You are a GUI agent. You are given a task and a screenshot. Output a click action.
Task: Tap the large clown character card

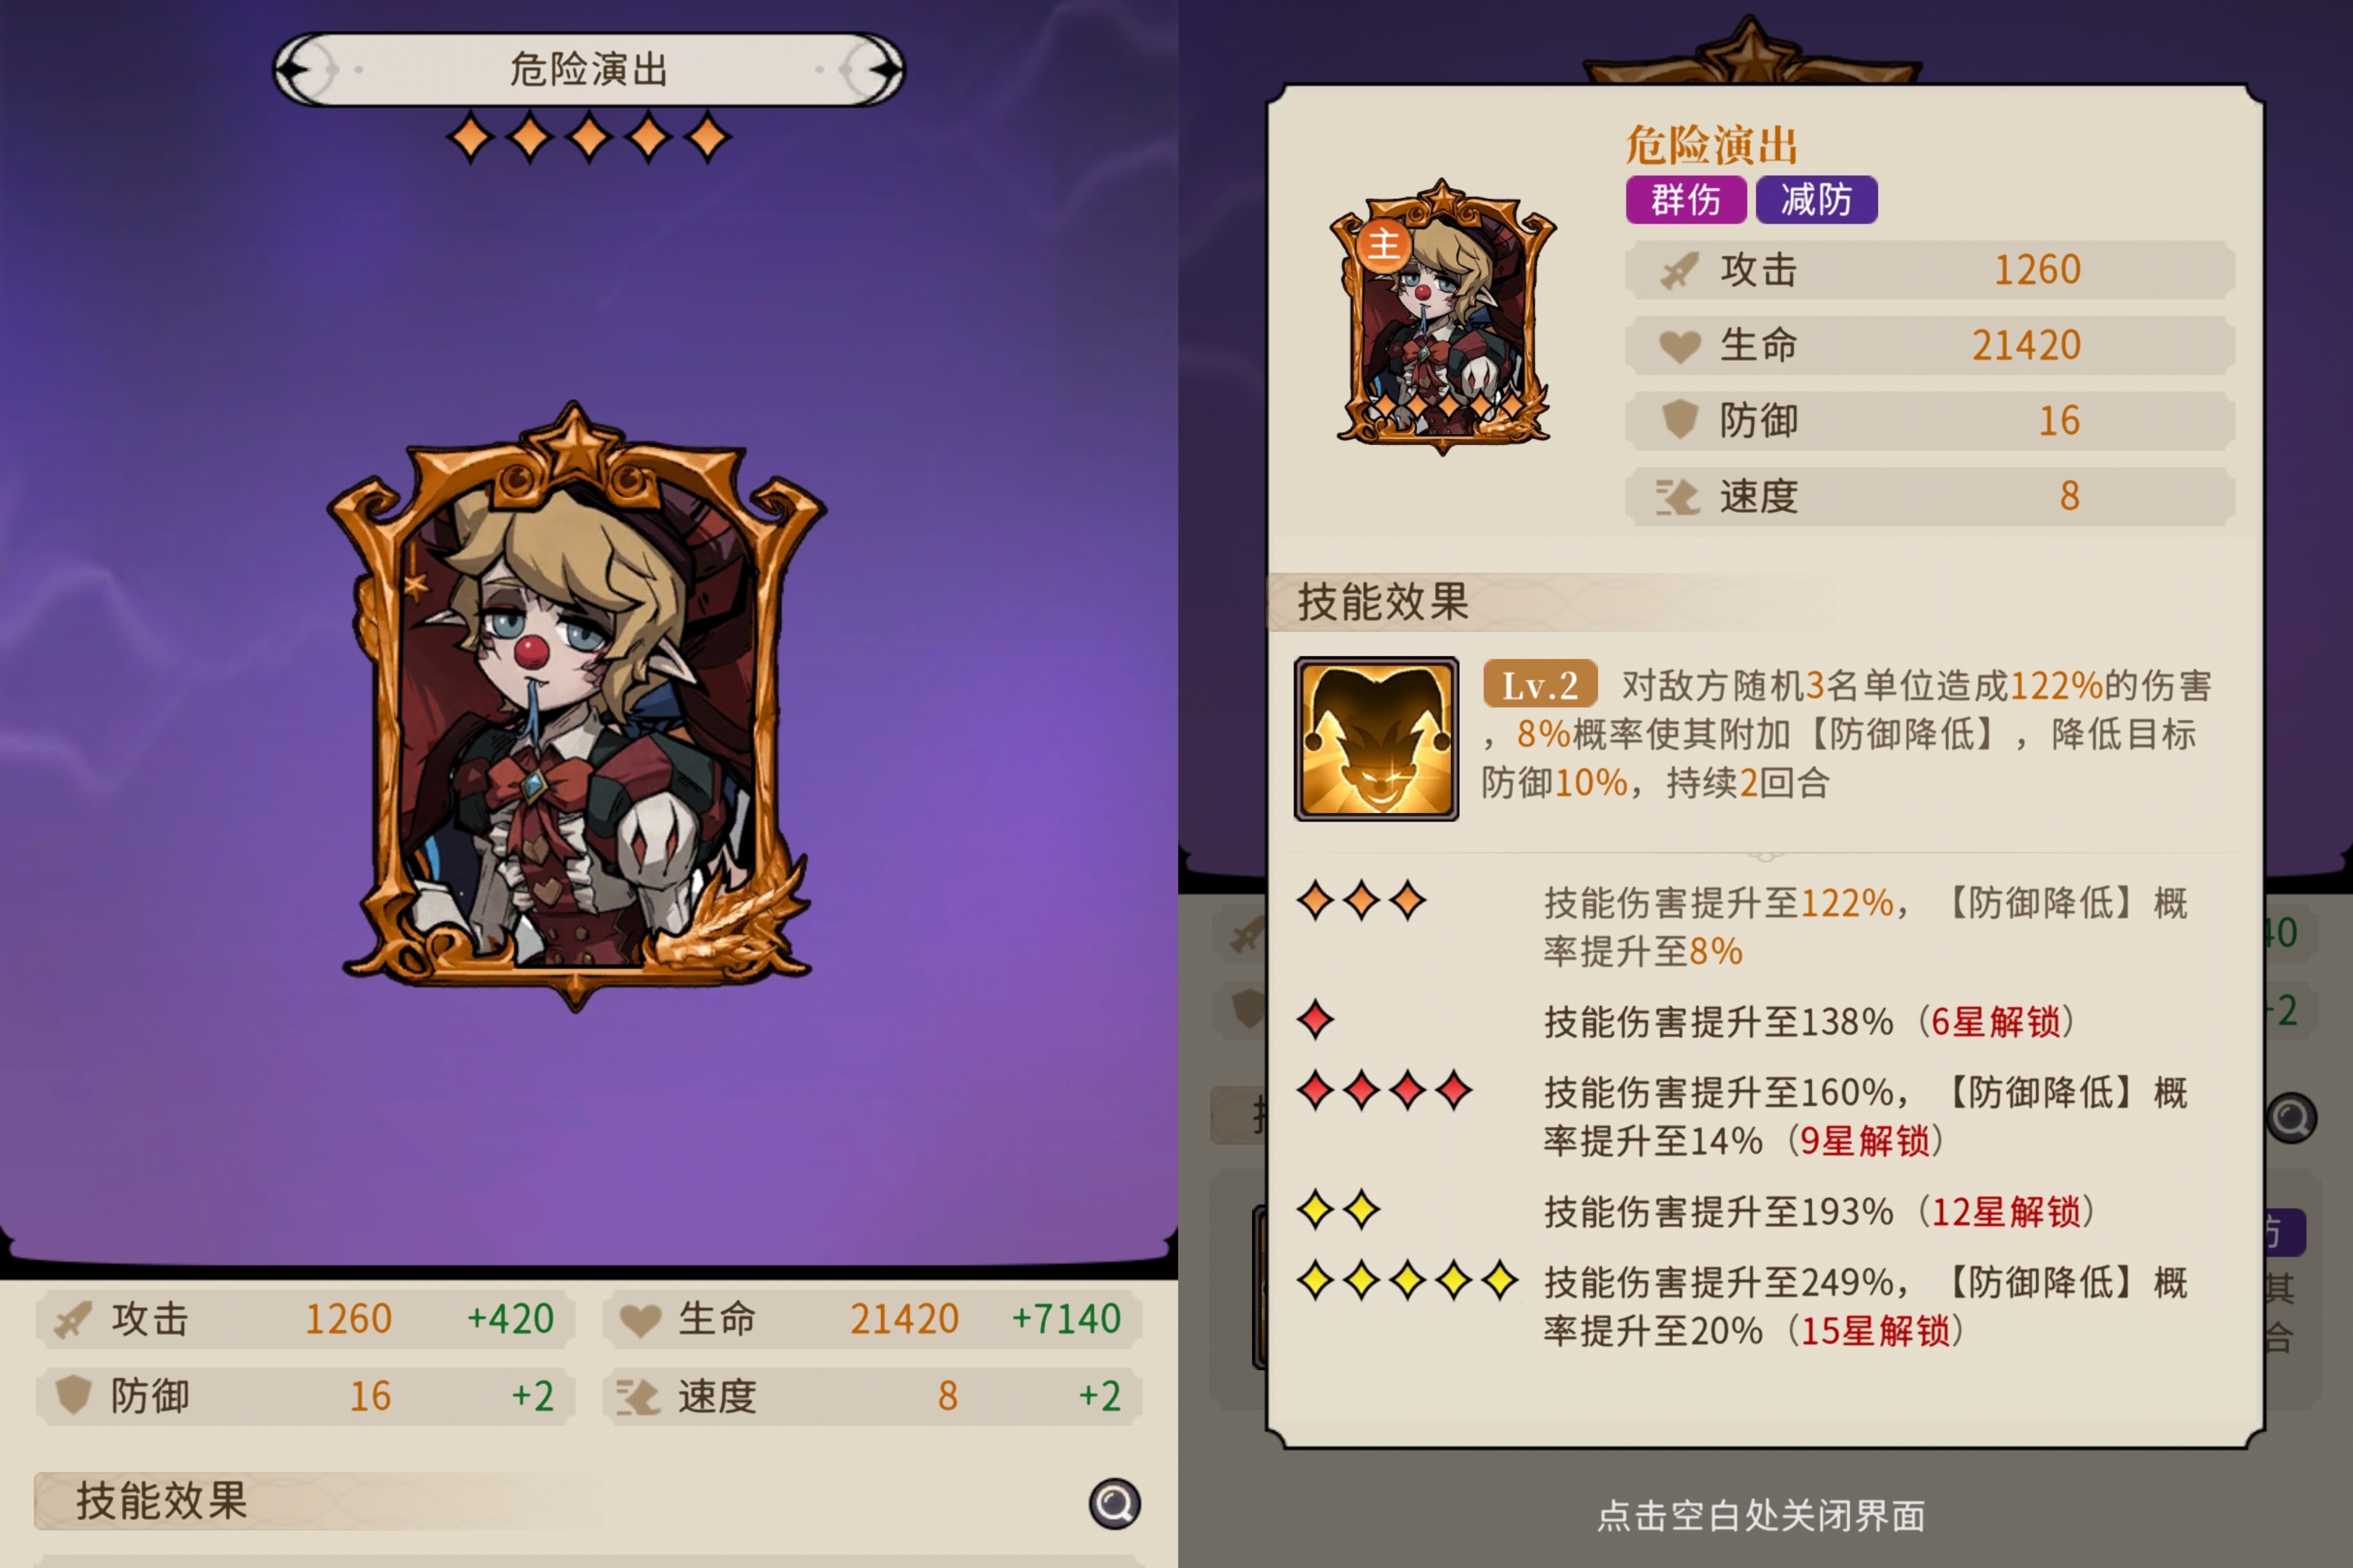[x=576, y=706]
